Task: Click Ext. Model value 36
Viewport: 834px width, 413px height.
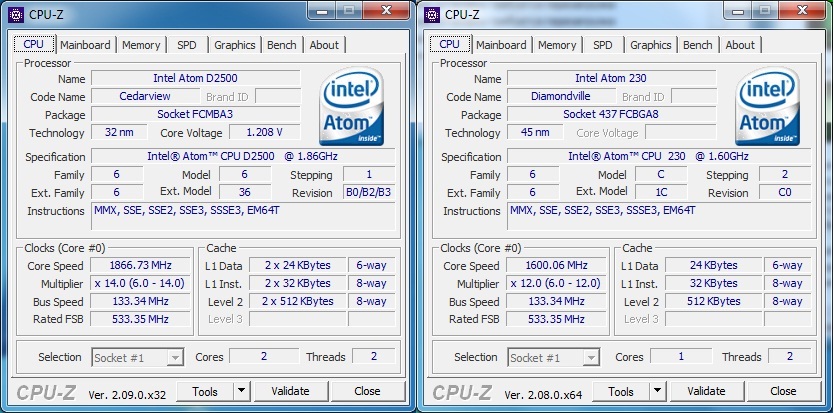Action: 245,192
